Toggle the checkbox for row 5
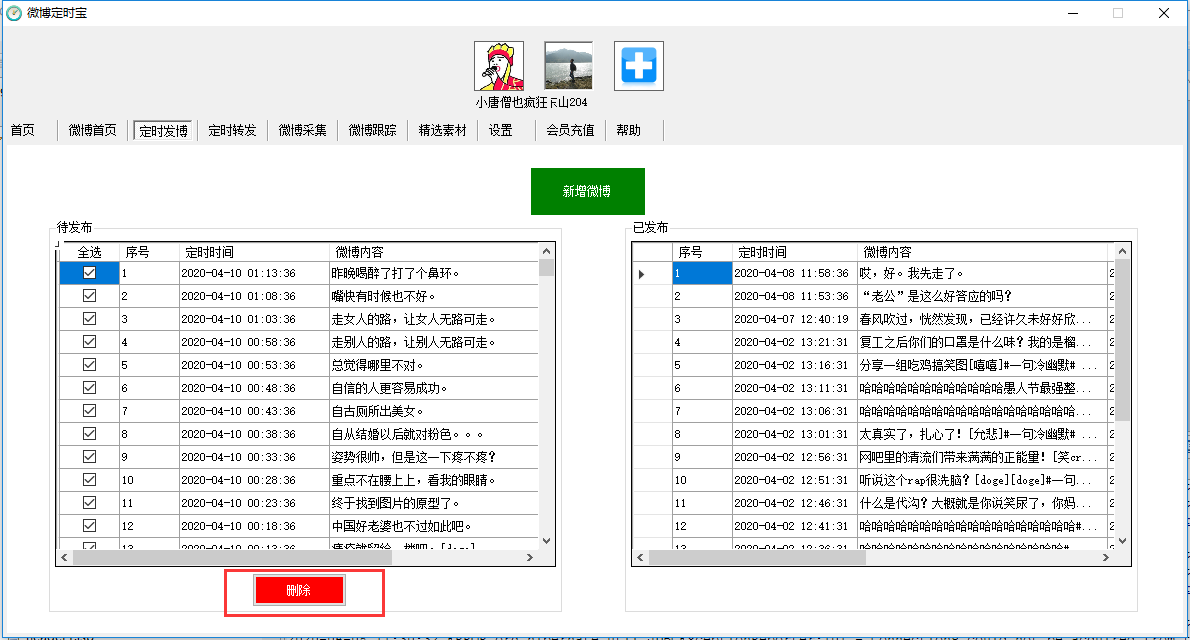 tap(89, 364)
